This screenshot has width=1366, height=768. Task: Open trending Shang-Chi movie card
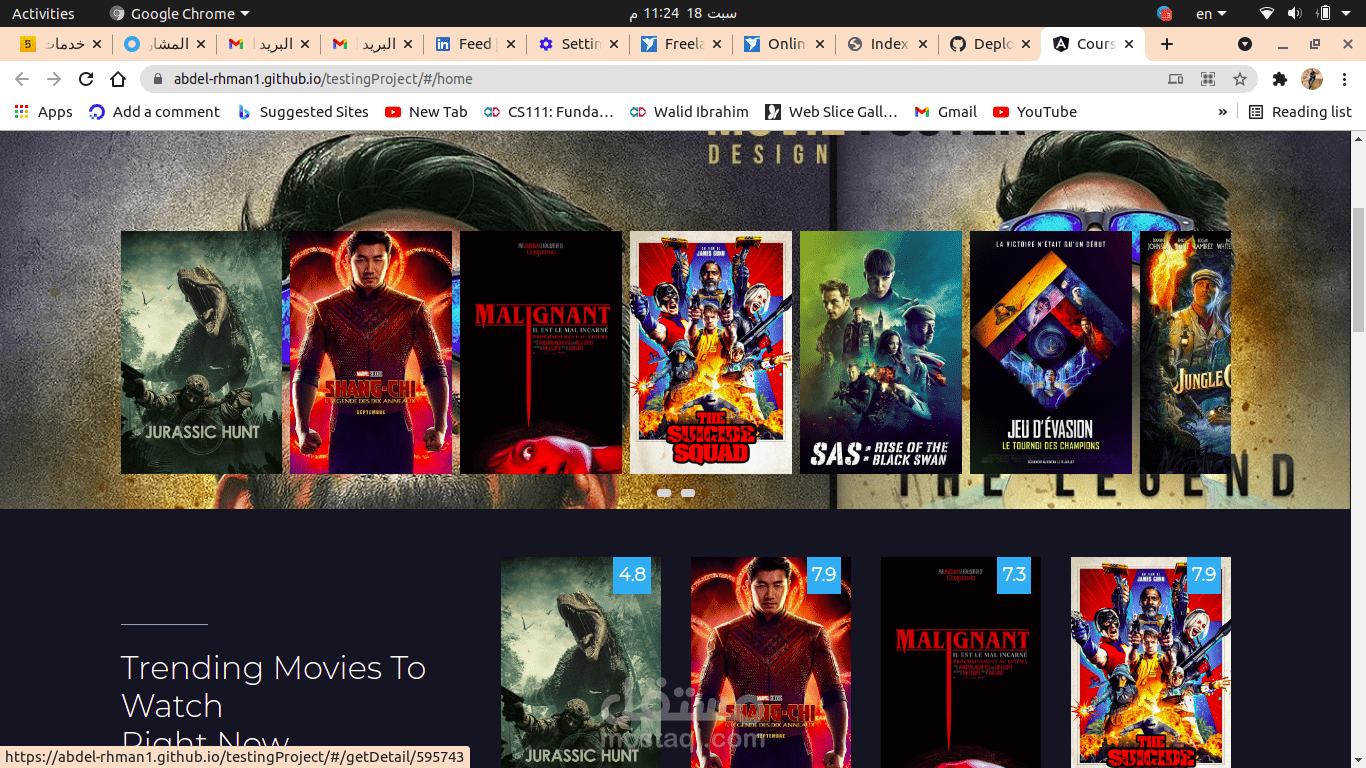[771, 662]
